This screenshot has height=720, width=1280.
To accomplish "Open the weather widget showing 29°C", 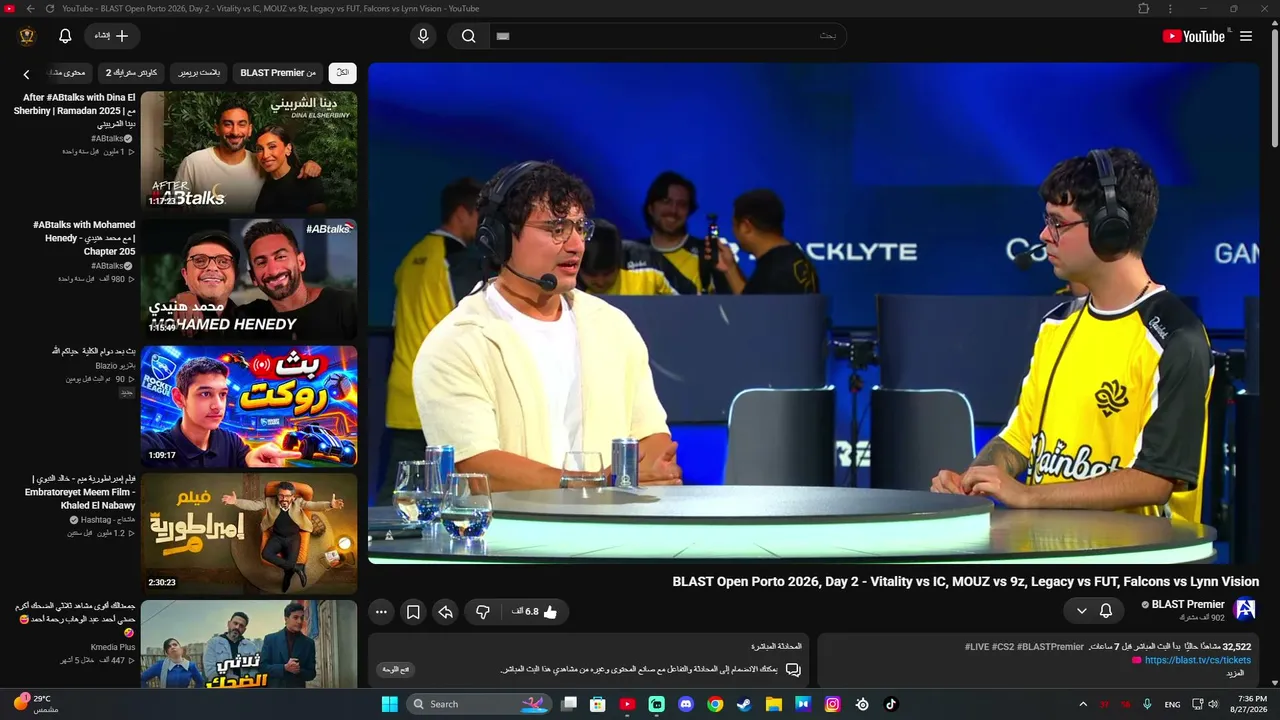I will pos(36,703).
